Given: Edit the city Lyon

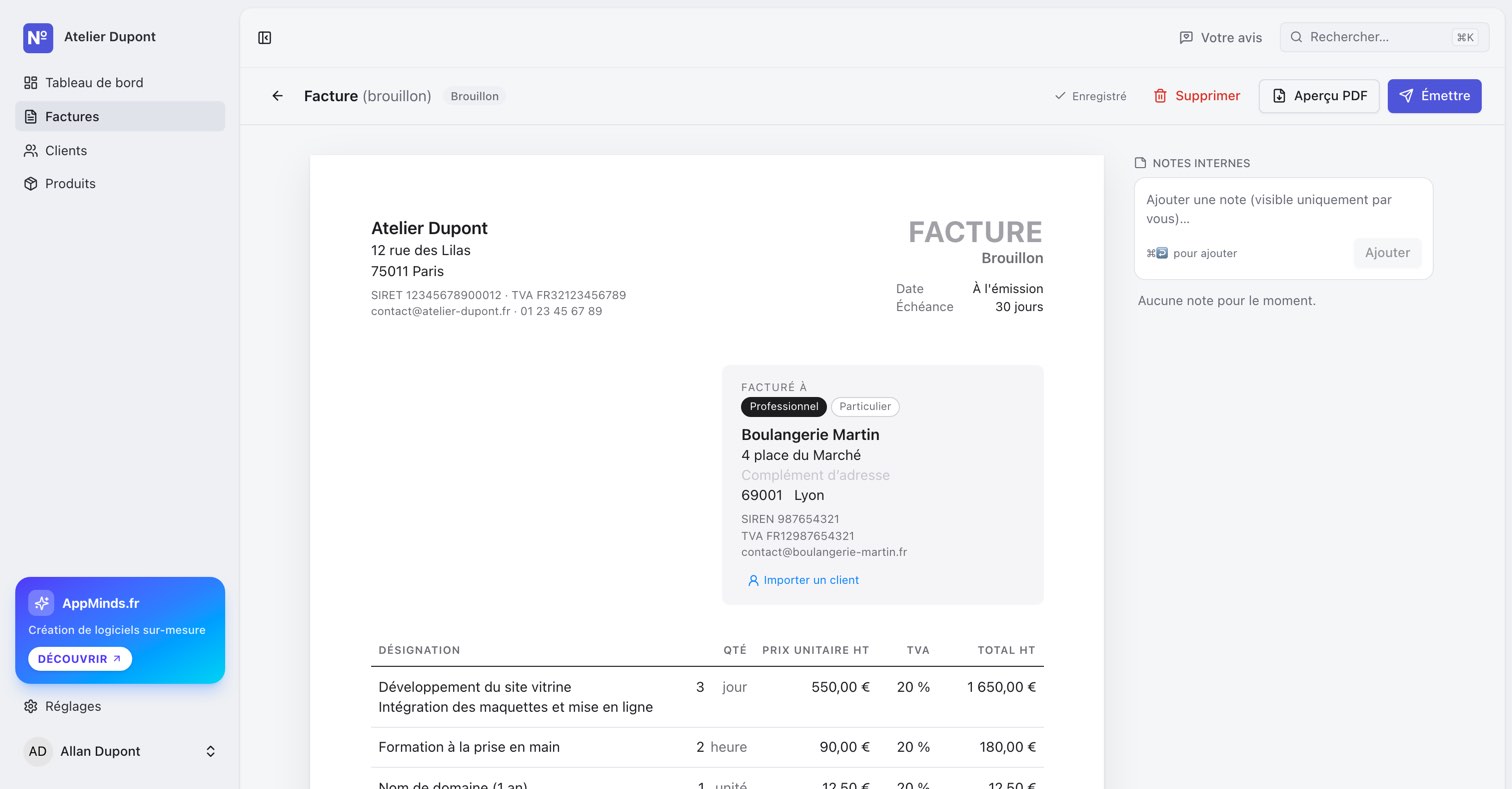Looking at the screenshot, I should click(809, 495).
